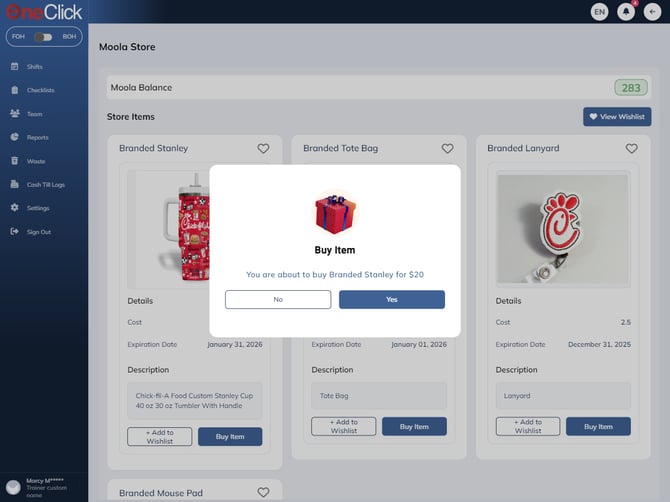Open Cash Till Logs page

tap(45, 185)
